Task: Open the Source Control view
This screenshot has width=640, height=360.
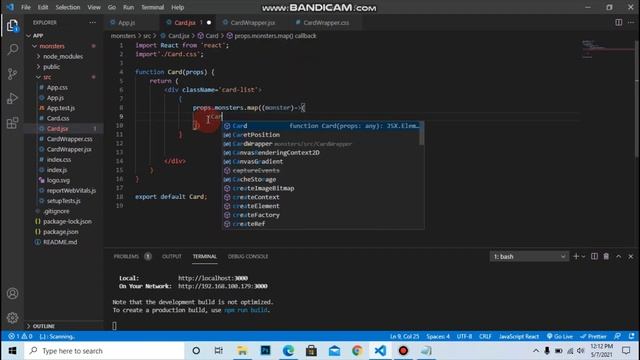Action: coord(12,74)
